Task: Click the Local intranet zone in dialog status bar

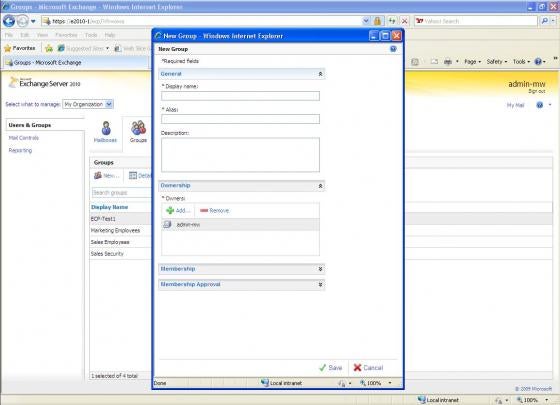Action: click(x=281, y=383)
